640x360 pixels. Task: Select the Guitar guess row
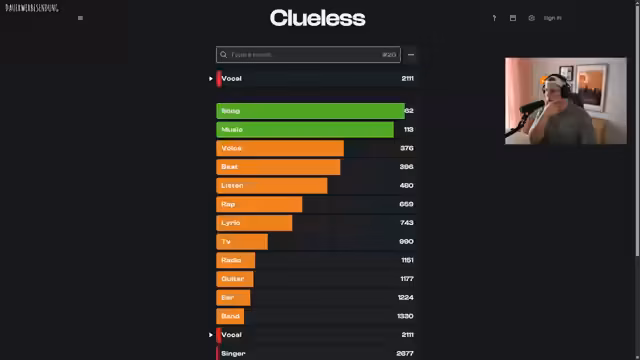coord(316,279)
